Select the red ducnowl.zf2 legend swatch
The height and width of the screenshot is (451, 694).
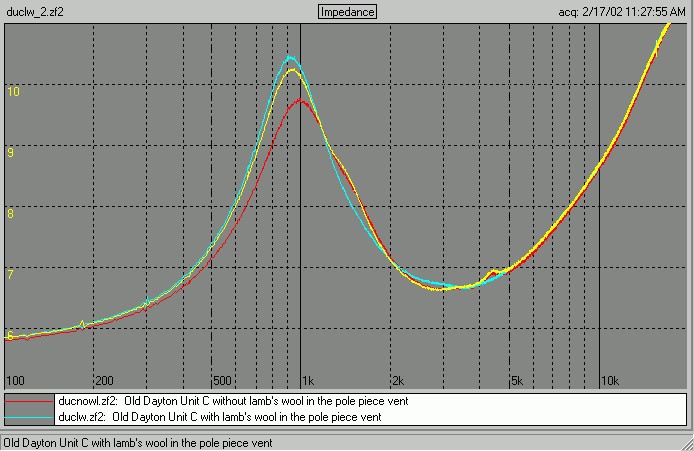click(x=29, y=401)
